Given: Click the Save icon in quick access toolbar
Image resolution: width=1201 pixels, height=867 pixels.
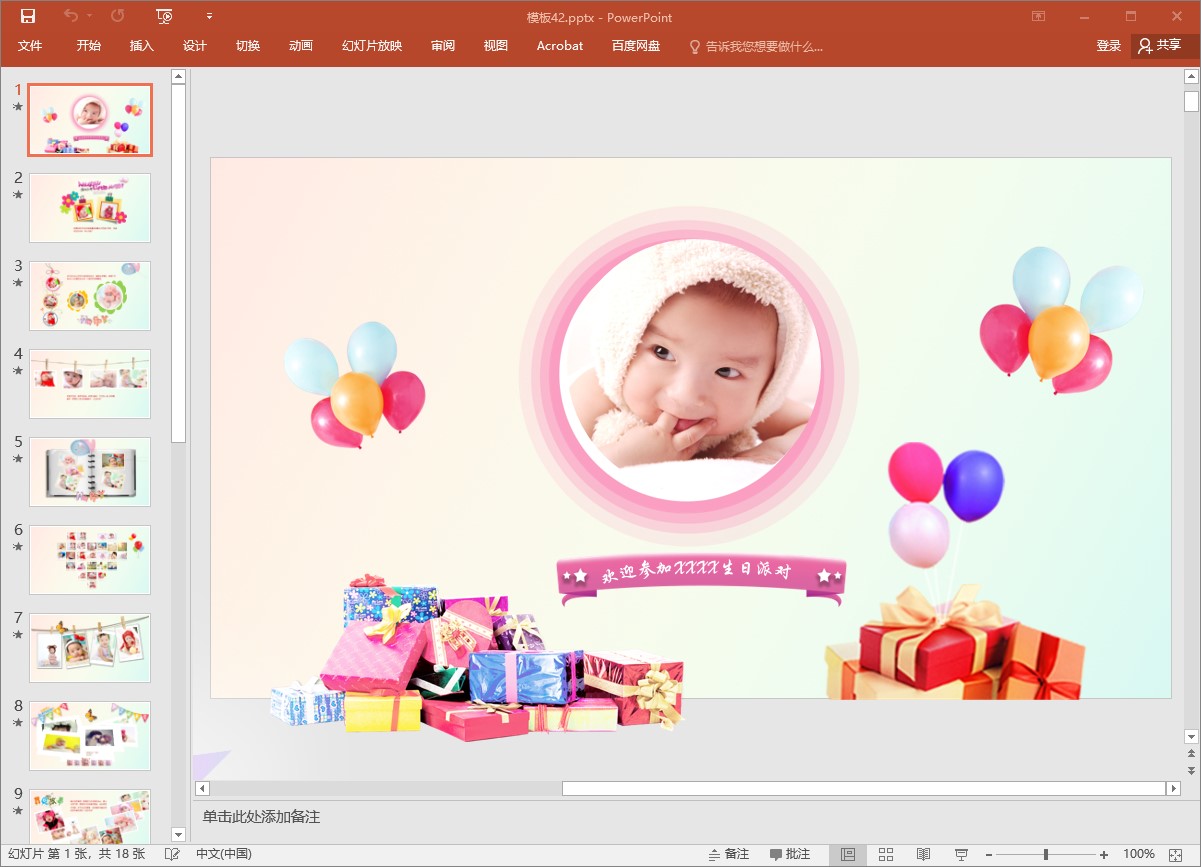Looking at the screenshot, I should click(28, 16).
